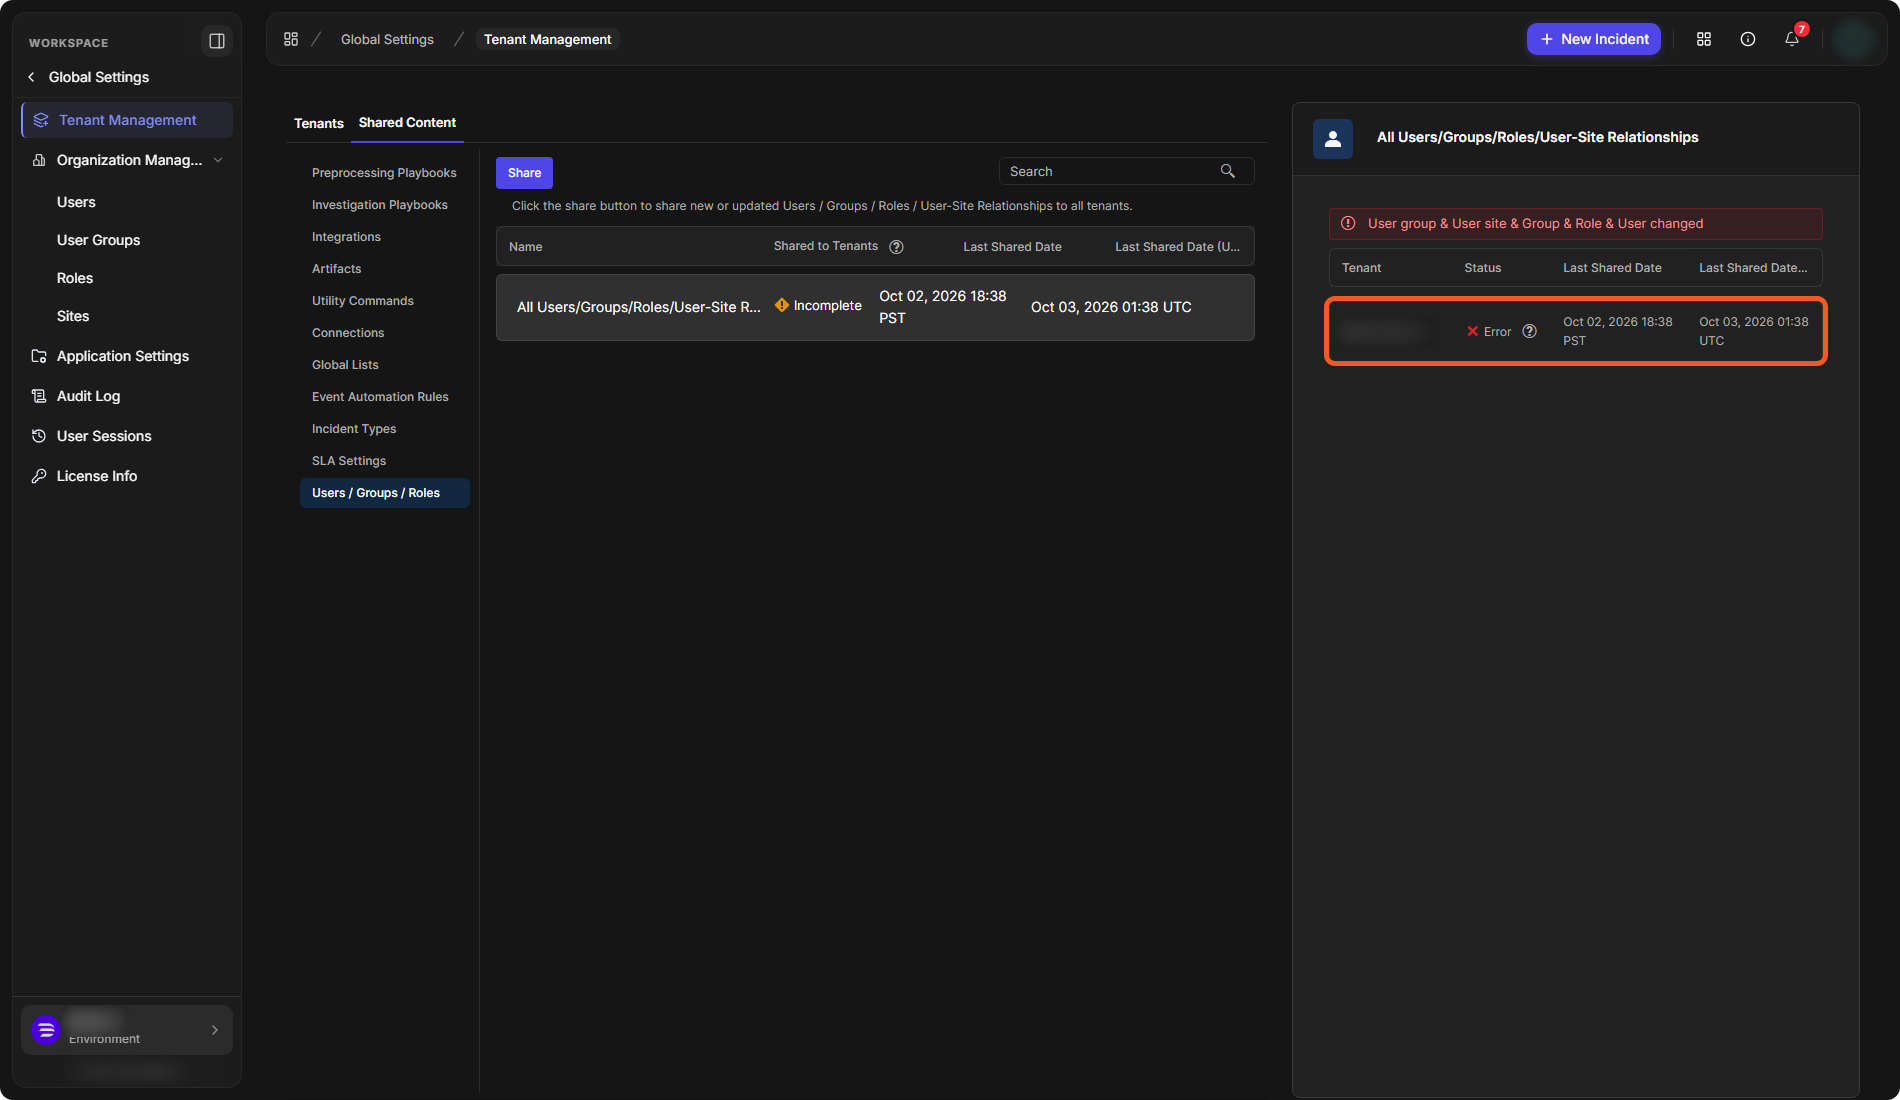Click the breadcrumb home grid icon
The image size is (1900, 1100).
291,39
